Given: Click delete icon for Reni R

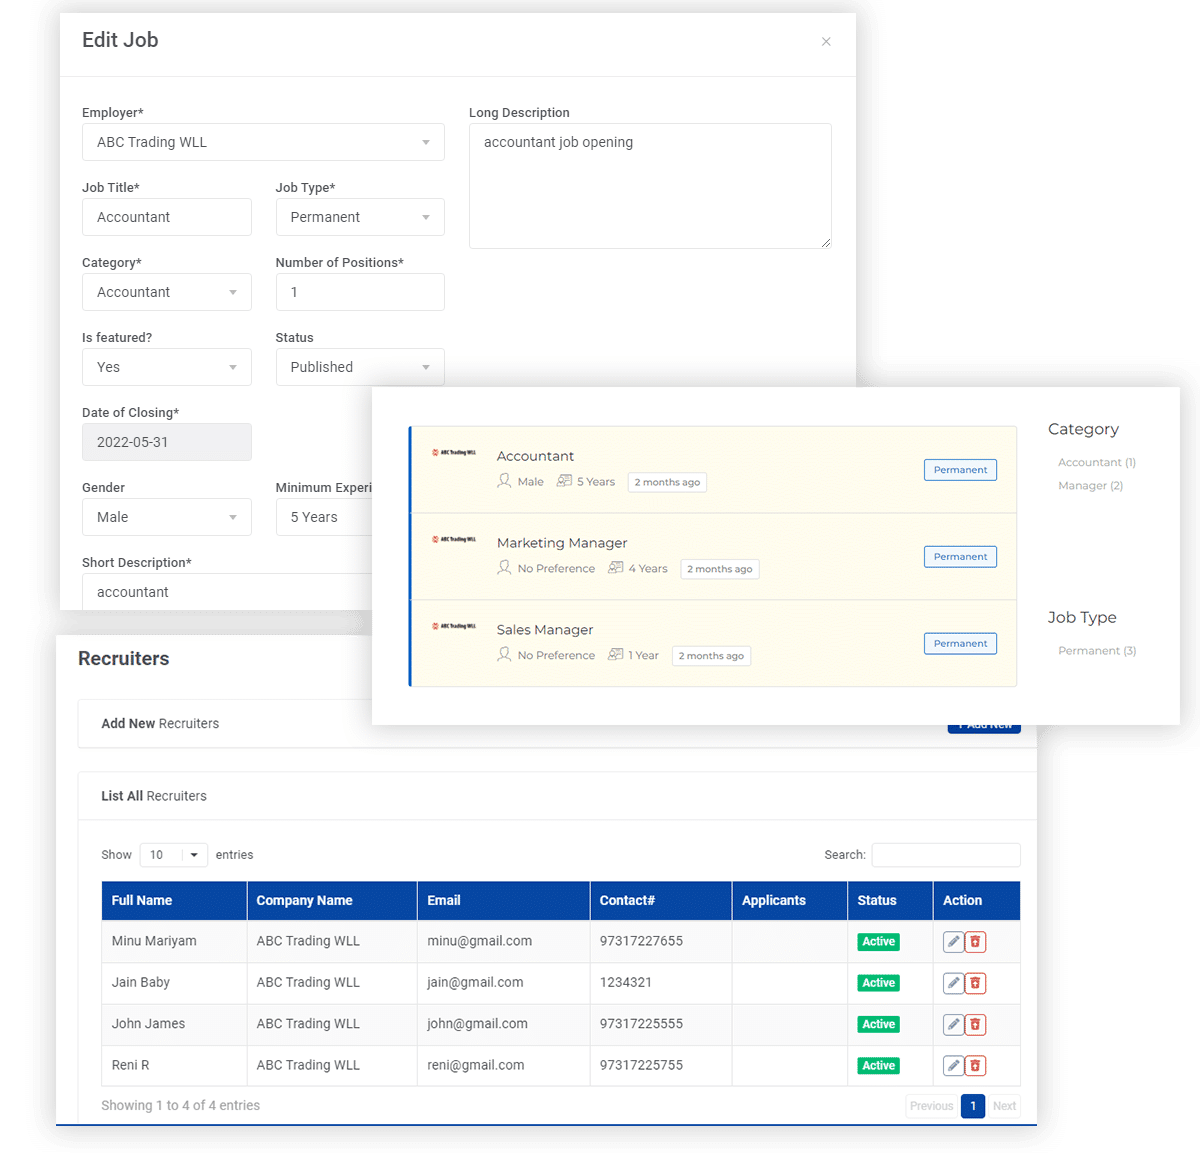Looking at the screenshot, I should (x=976, y=1066).
